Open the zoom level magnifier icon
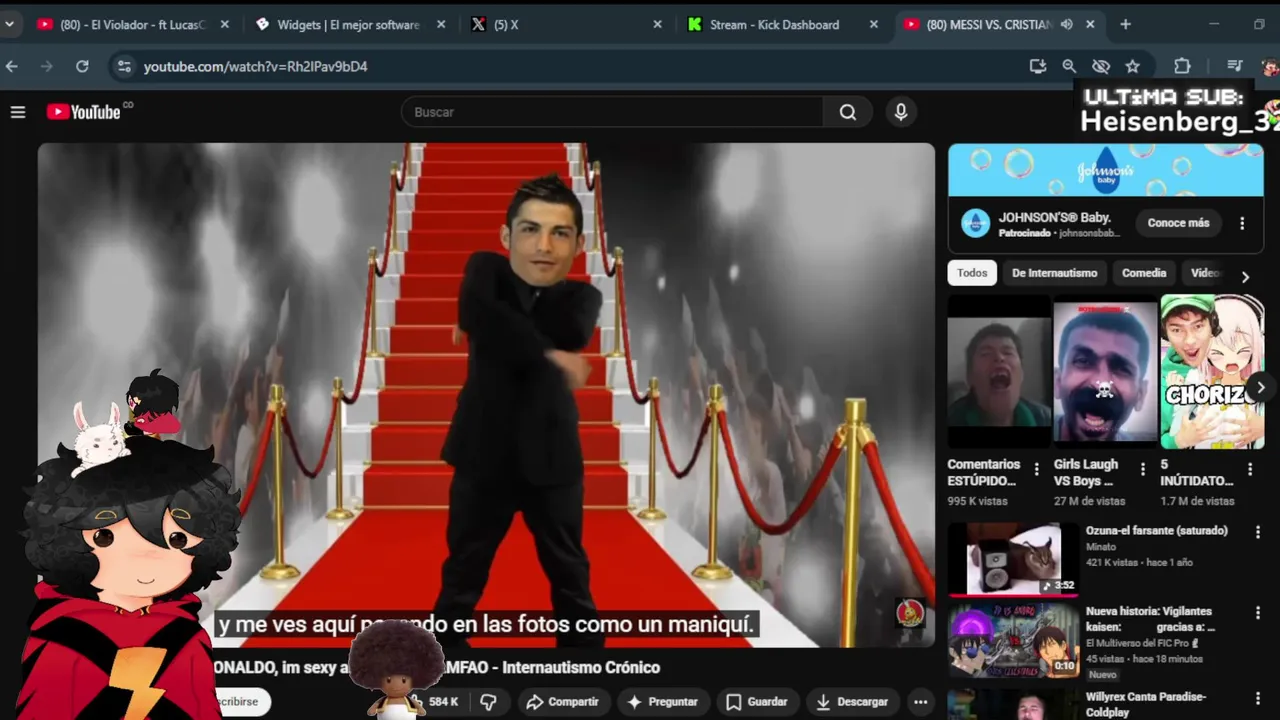Viewport: 1280px width, 720px height. [1069, 66]
